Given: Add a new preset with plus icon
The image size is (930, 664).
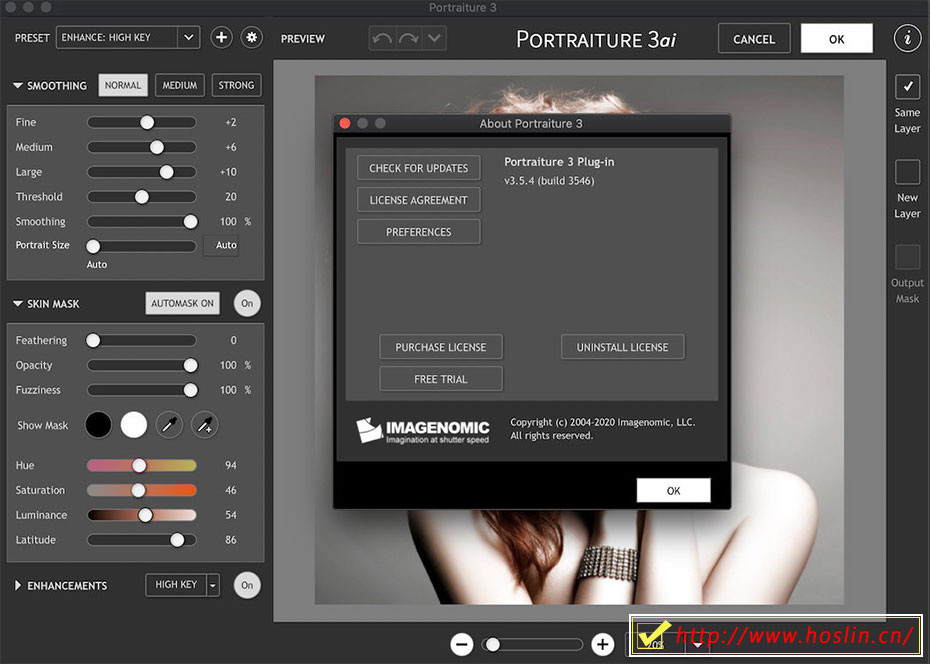Looking at the screenshot, I should pos(221,37).
